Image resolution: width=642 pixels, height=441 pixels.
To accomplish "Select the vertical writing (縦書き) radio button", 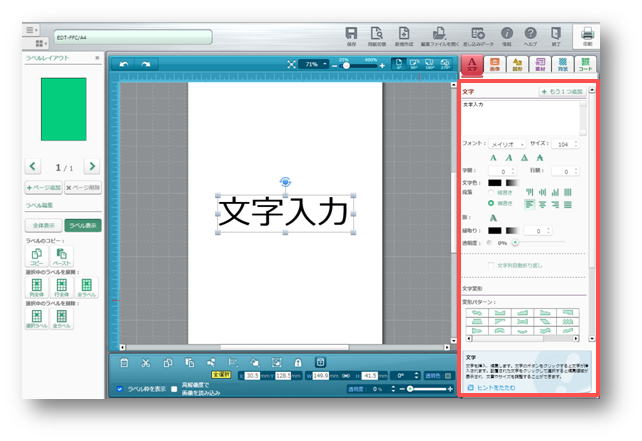I will coord(491,192).
